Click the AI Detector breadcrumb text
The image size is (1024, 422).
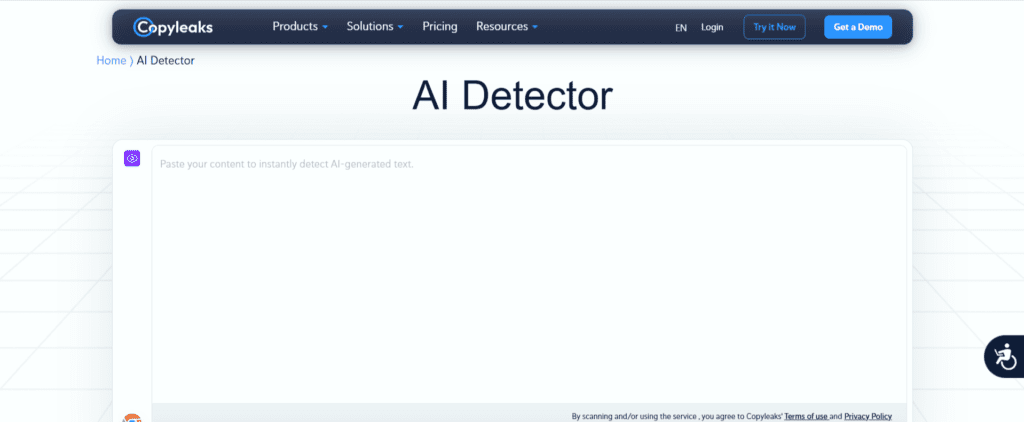coord(165,61)
